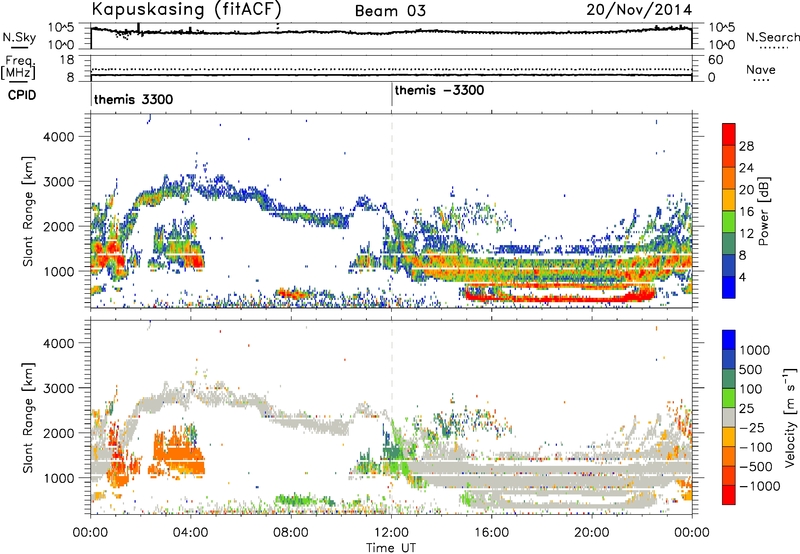800x554 pixels.
Task: Select the power panel's "Slant Range [km]" label
Action: 28,211
